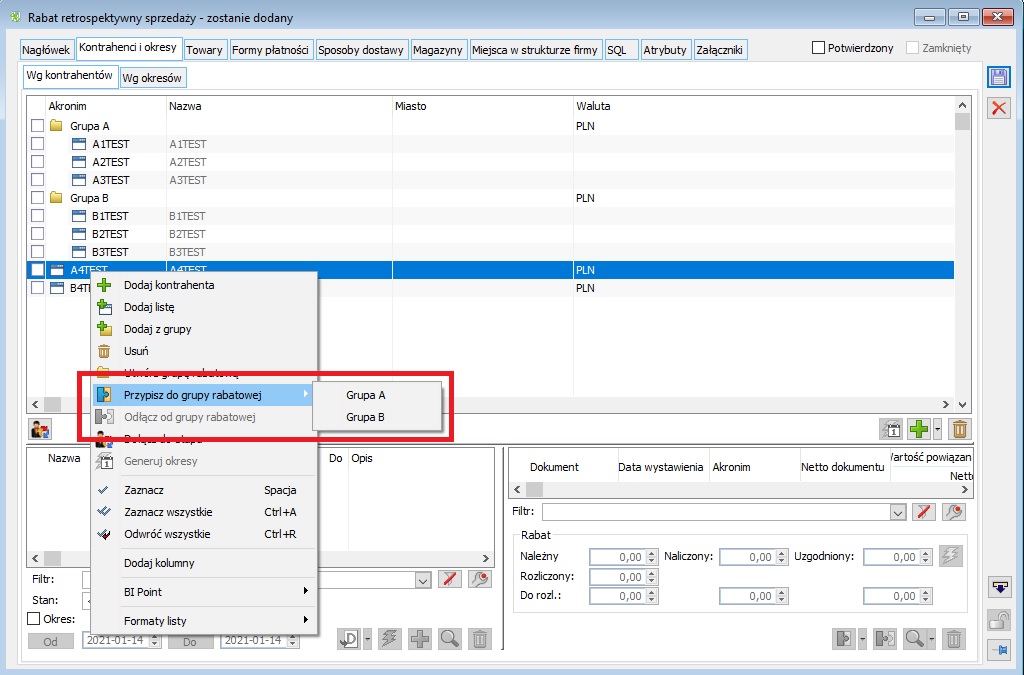Tick the checkbox for B3TEST row

coord(37,251)
